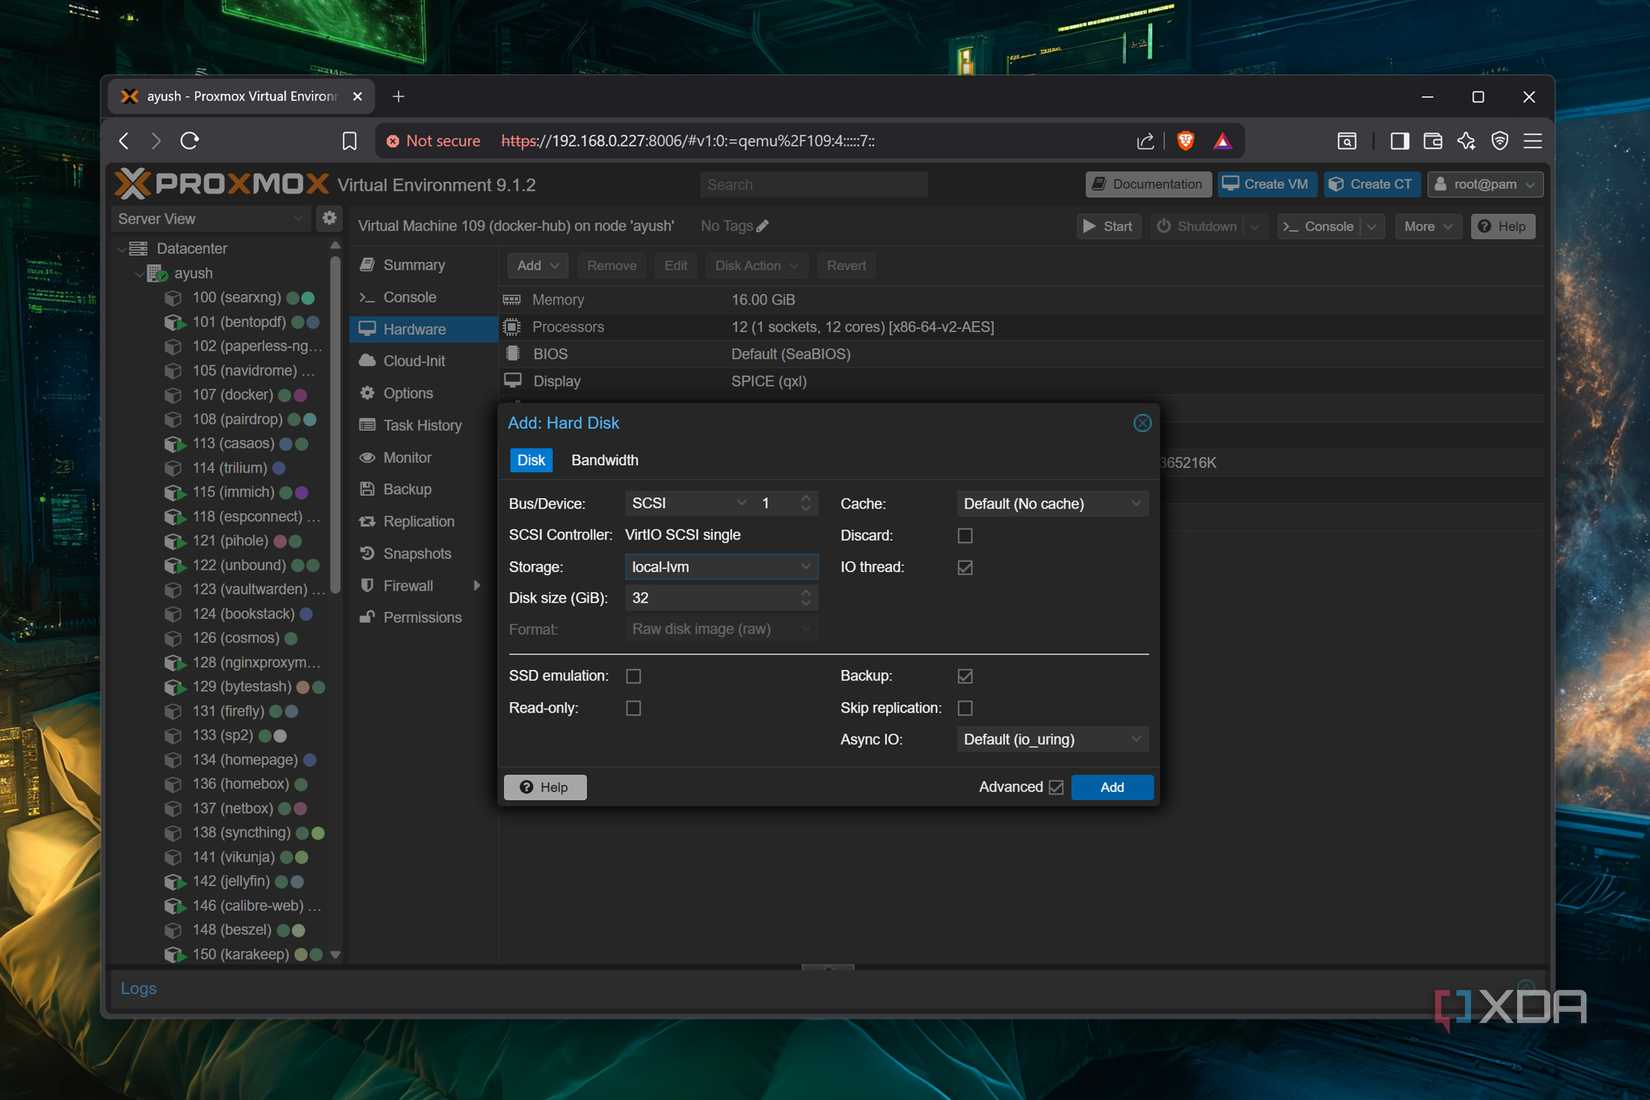Switch to the Disk tab

[x=531, y=460]
